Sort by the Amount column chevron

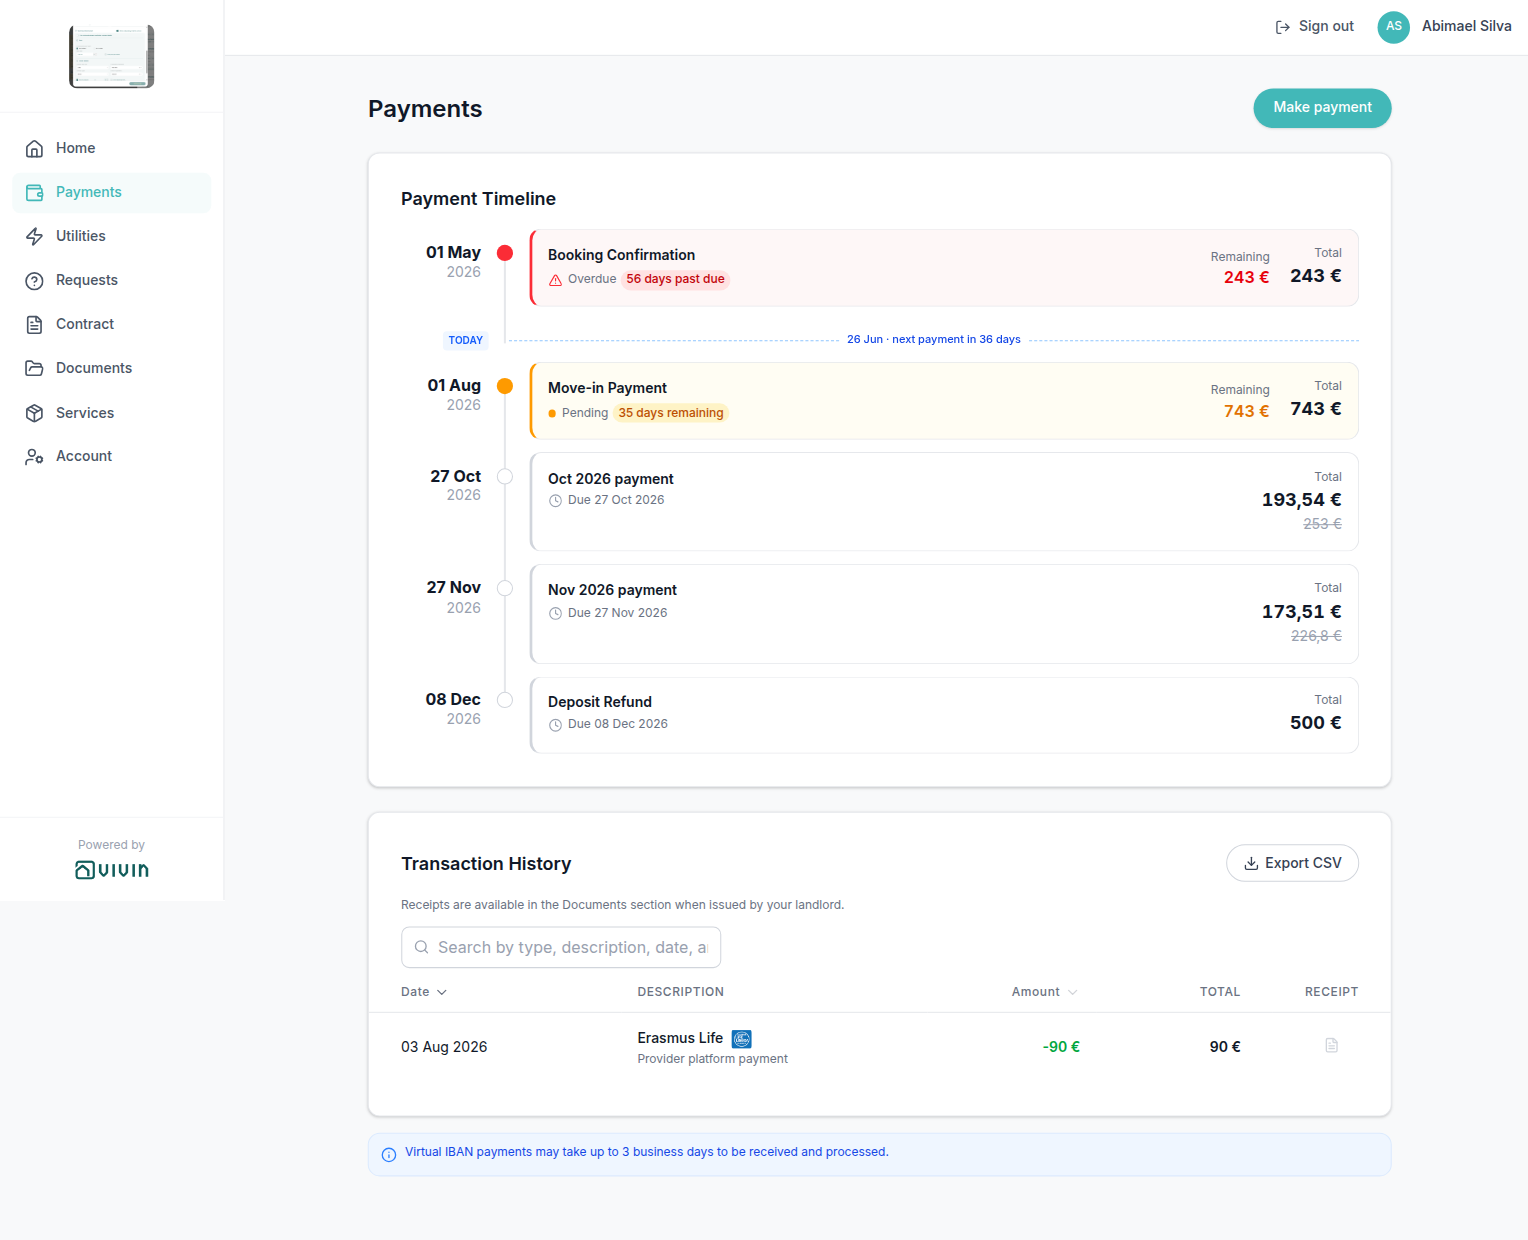tap(1073, 993)
